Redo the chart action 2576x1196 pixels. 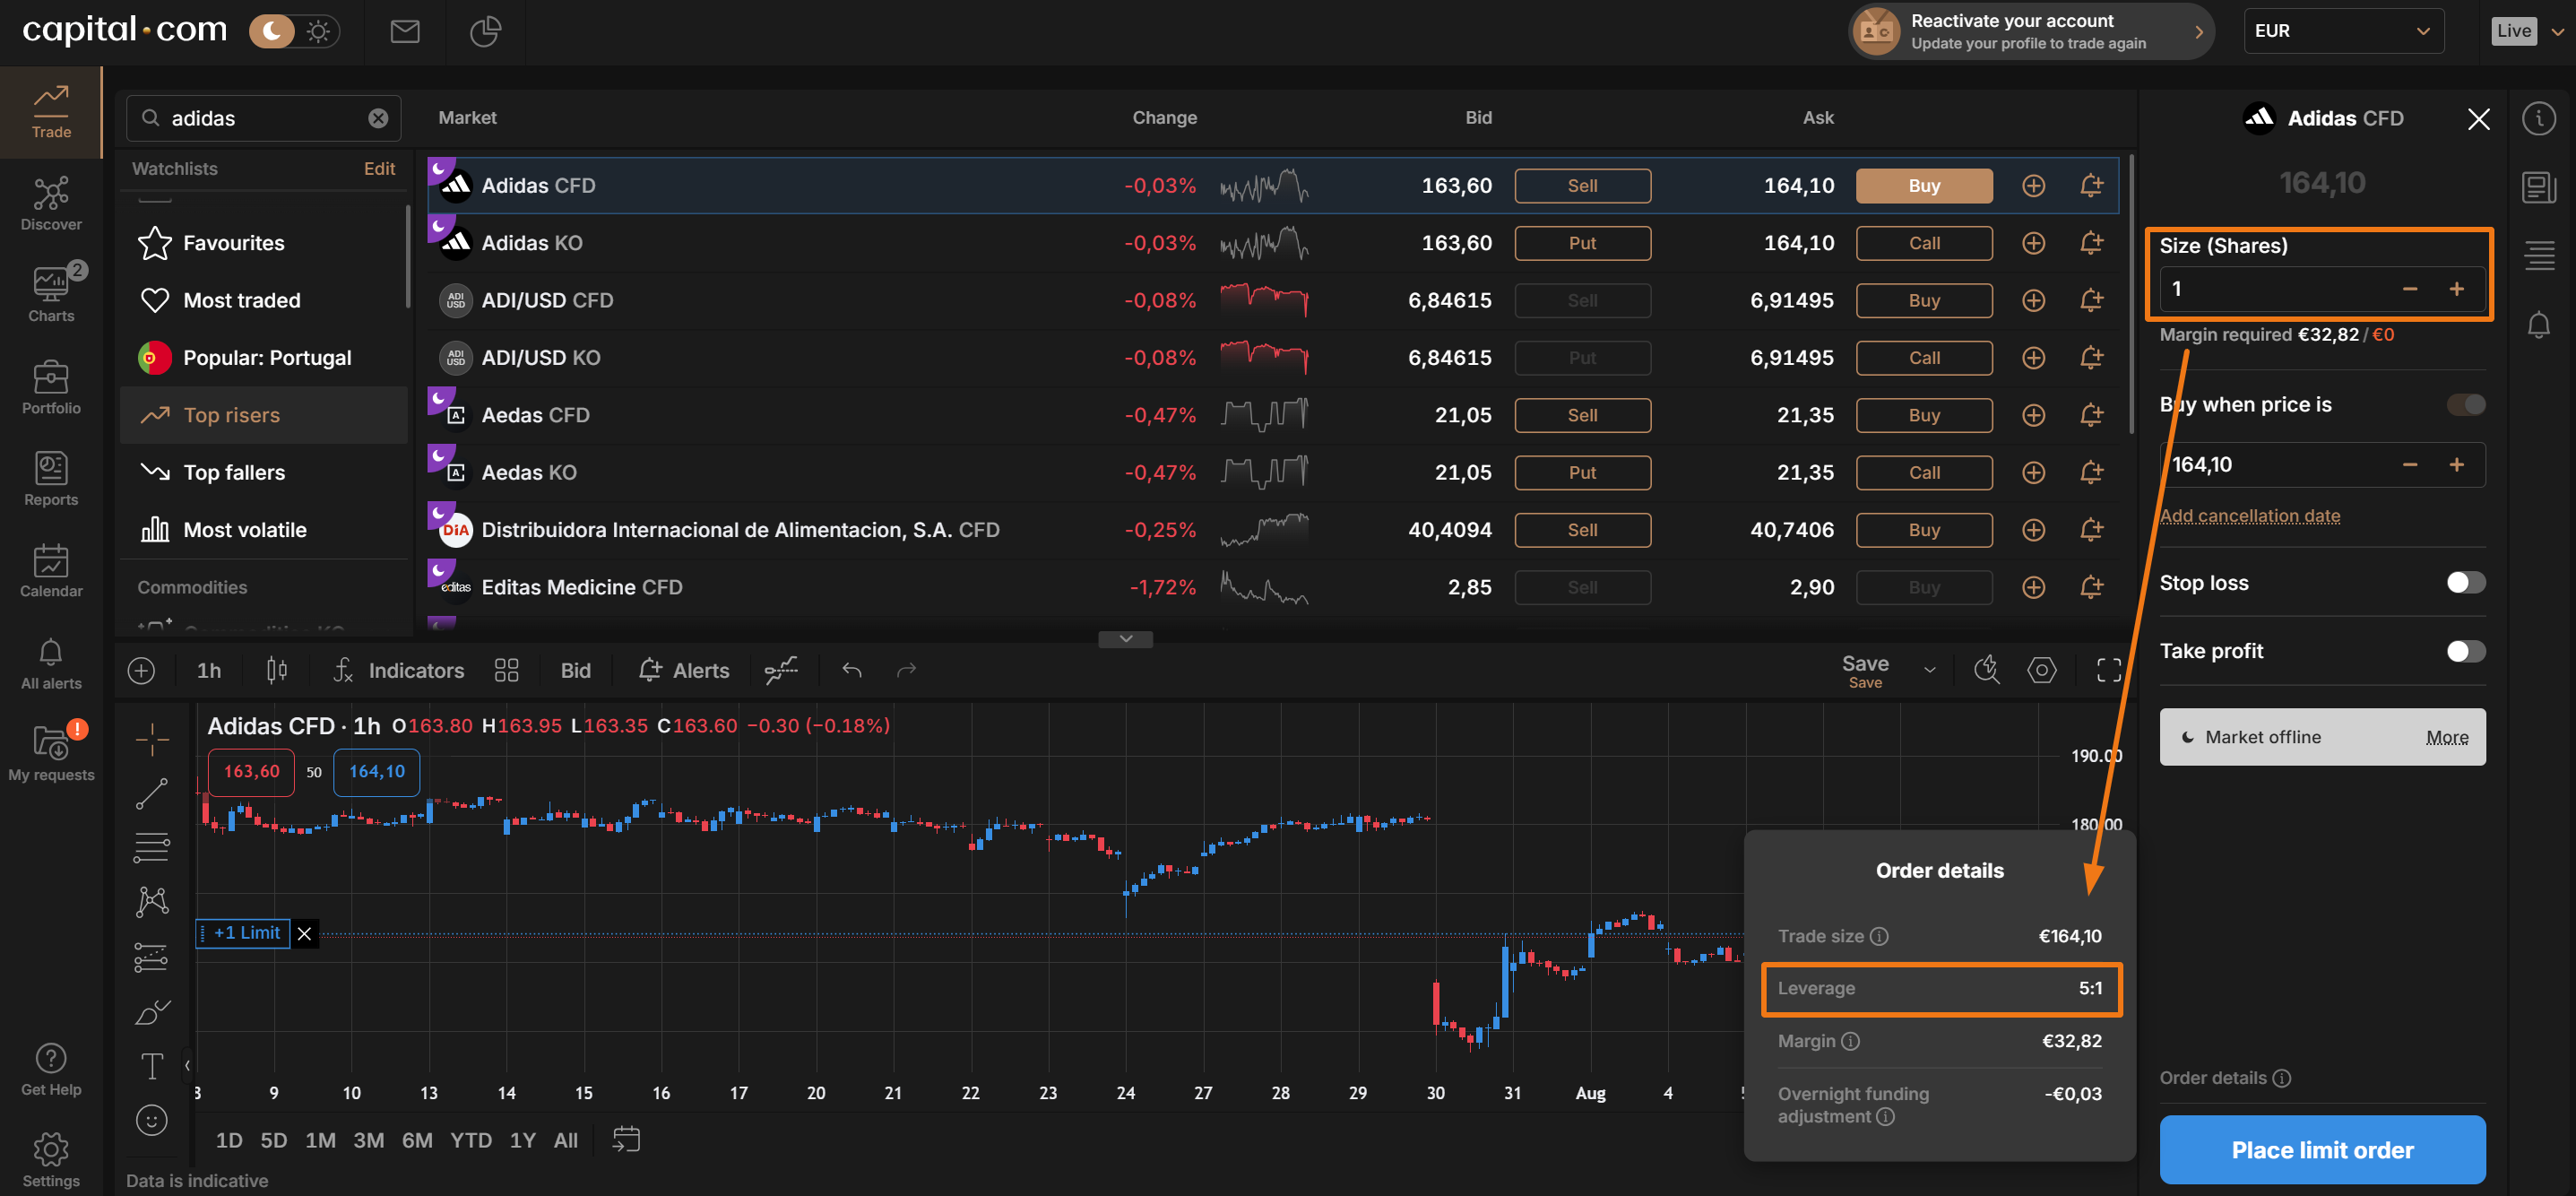tap(906, 670)
